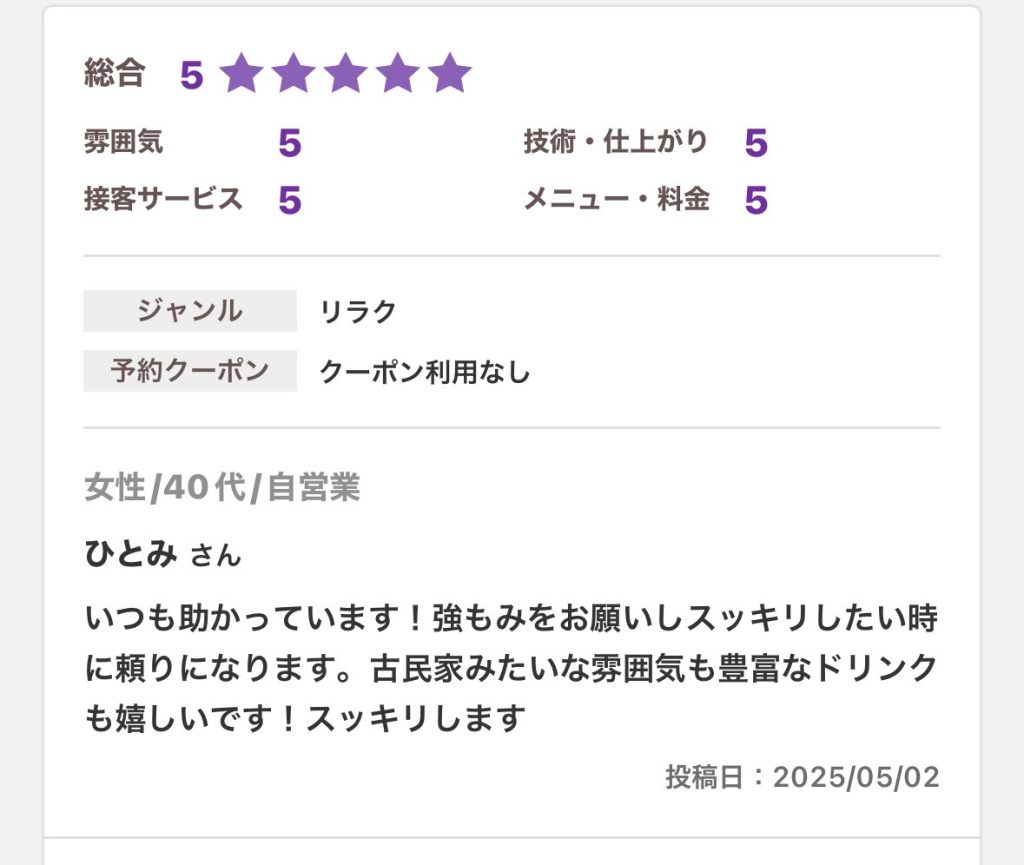The width and height of the screenshot is (1024, 865).
Task: Click the second purple rating star
Action: pyautogui.click(x=293, y=72)
